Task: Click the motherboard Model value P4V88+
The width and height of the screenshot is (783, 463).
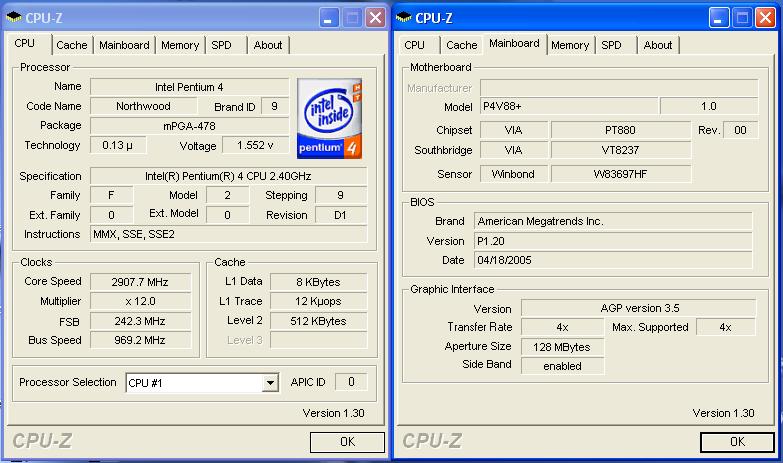Action: (x=569, y=106)
